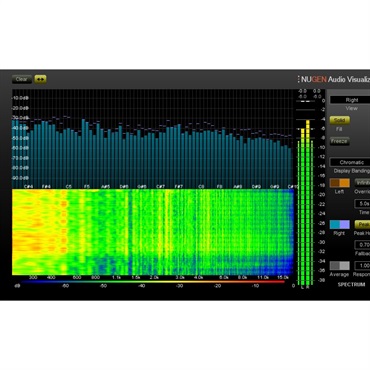Click the 1.00 Response value field
The height and width of the screenshot is (370, 370).
point(362,266)
